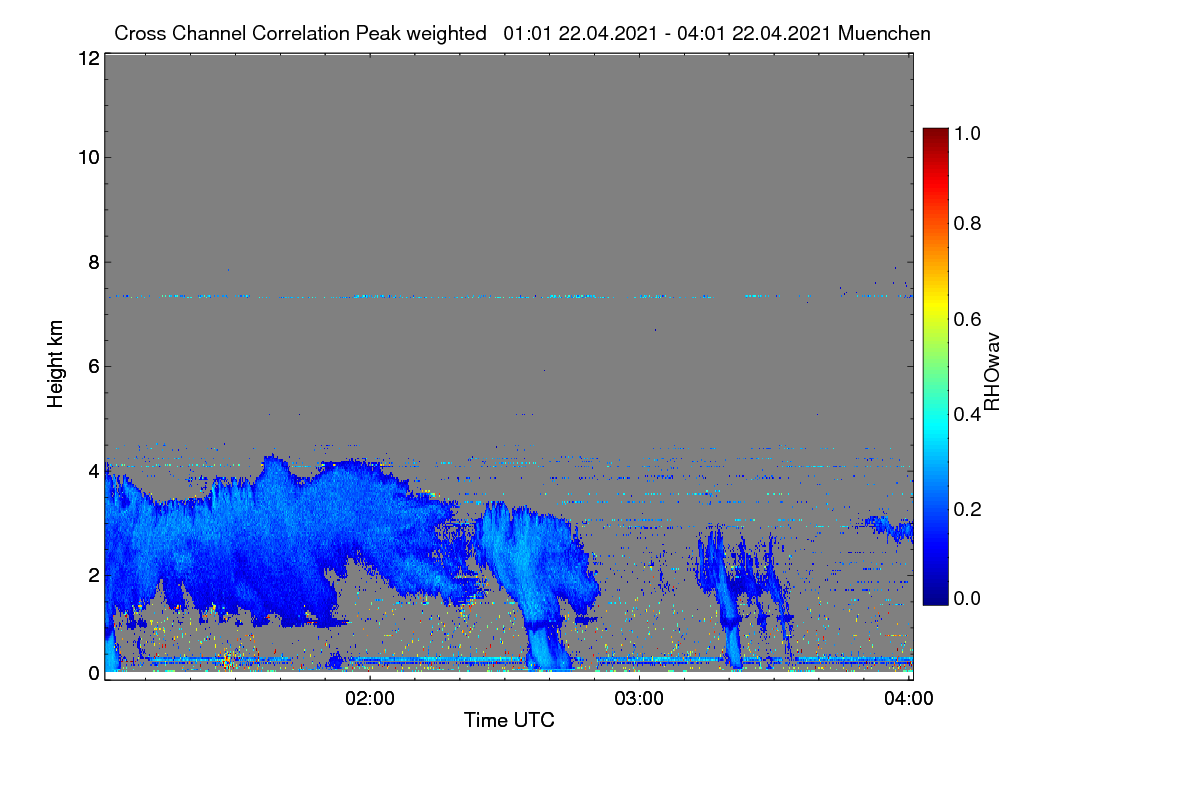The height and width of the screenshot is (800, 1200).
Task: Select the Time UTC axis title
Action: [509, 720]
